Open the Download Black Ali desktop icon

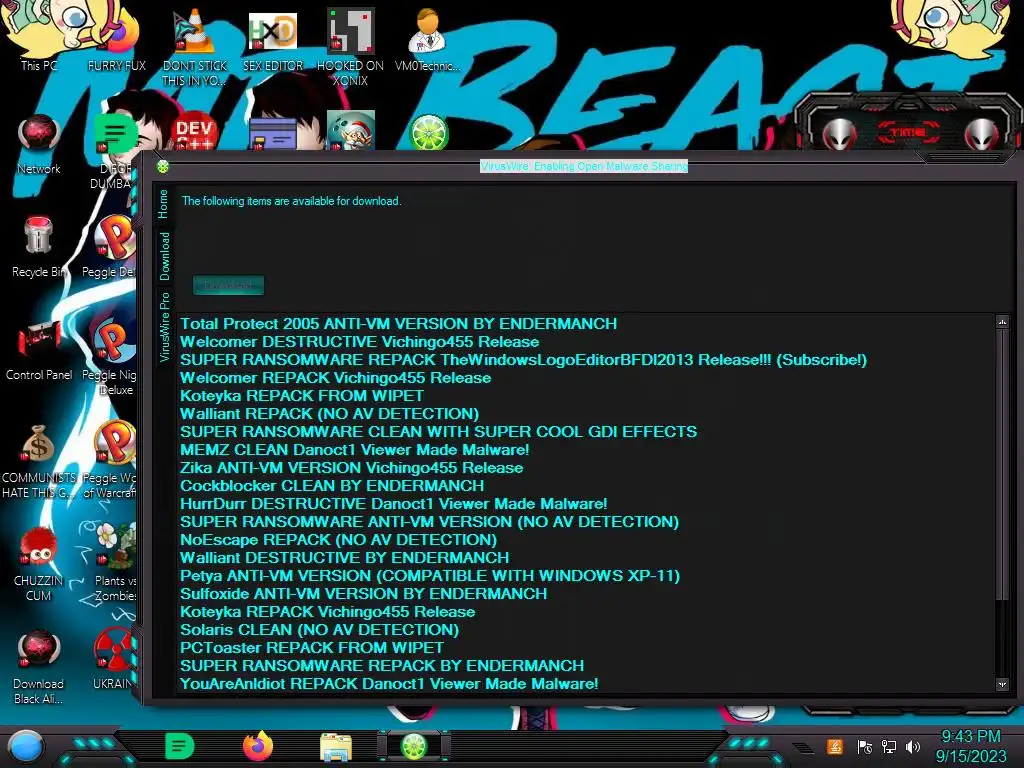tap(39, 667)
